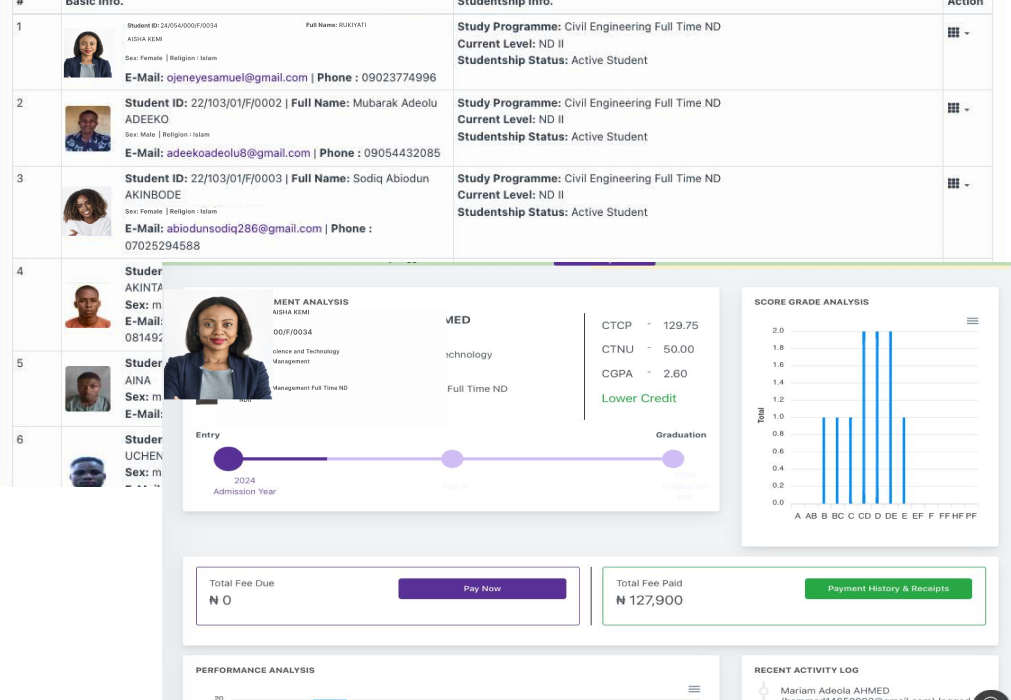Open Payment History & Receipts
This screenshot has width=1011, height=700.
[x=887, y=589]
